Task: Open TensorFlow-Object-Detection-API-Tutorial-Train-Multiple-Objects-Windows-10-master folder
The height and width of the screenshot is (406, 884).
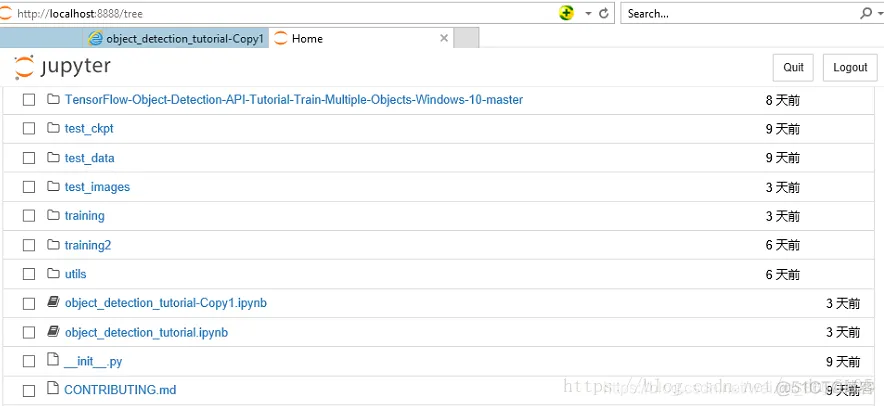Action: click(294, 100)
